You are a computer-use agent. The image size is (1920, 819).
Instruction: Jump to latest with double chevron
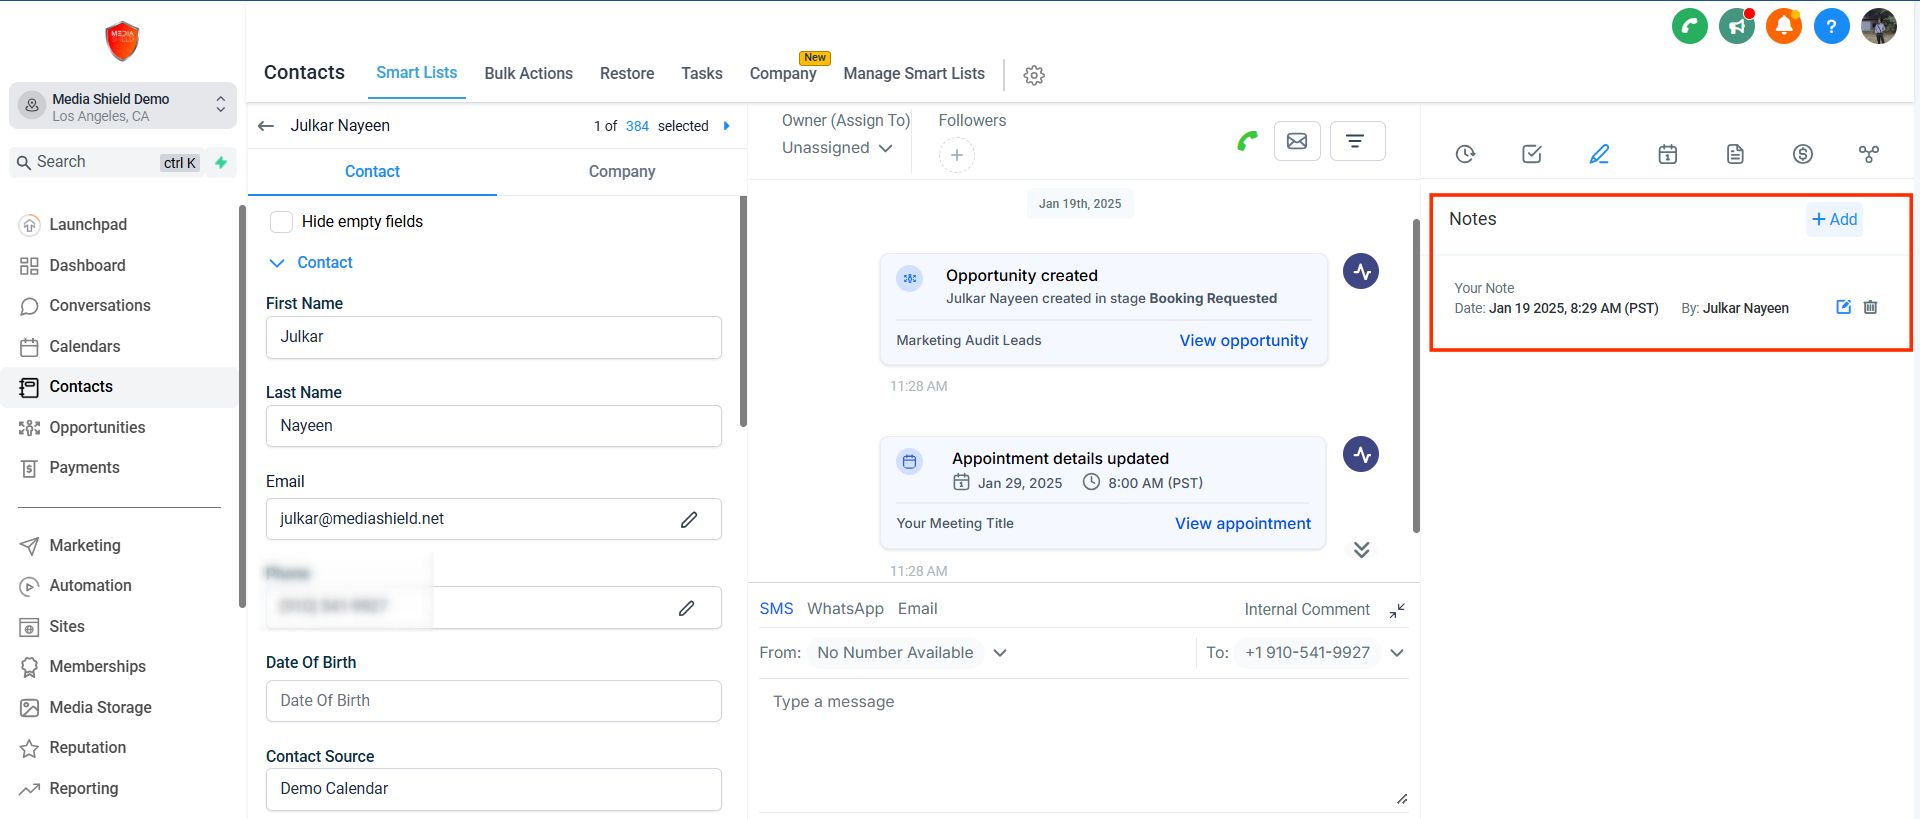(x=1361, y=550)
